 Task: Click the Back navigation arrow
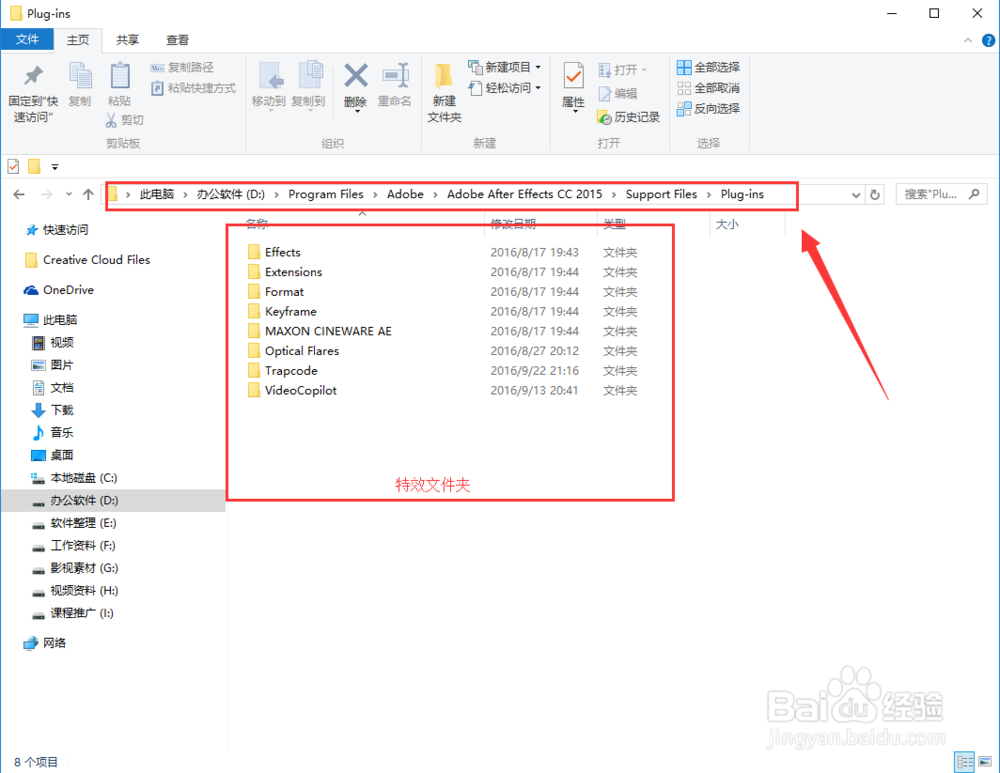point(19,195)
